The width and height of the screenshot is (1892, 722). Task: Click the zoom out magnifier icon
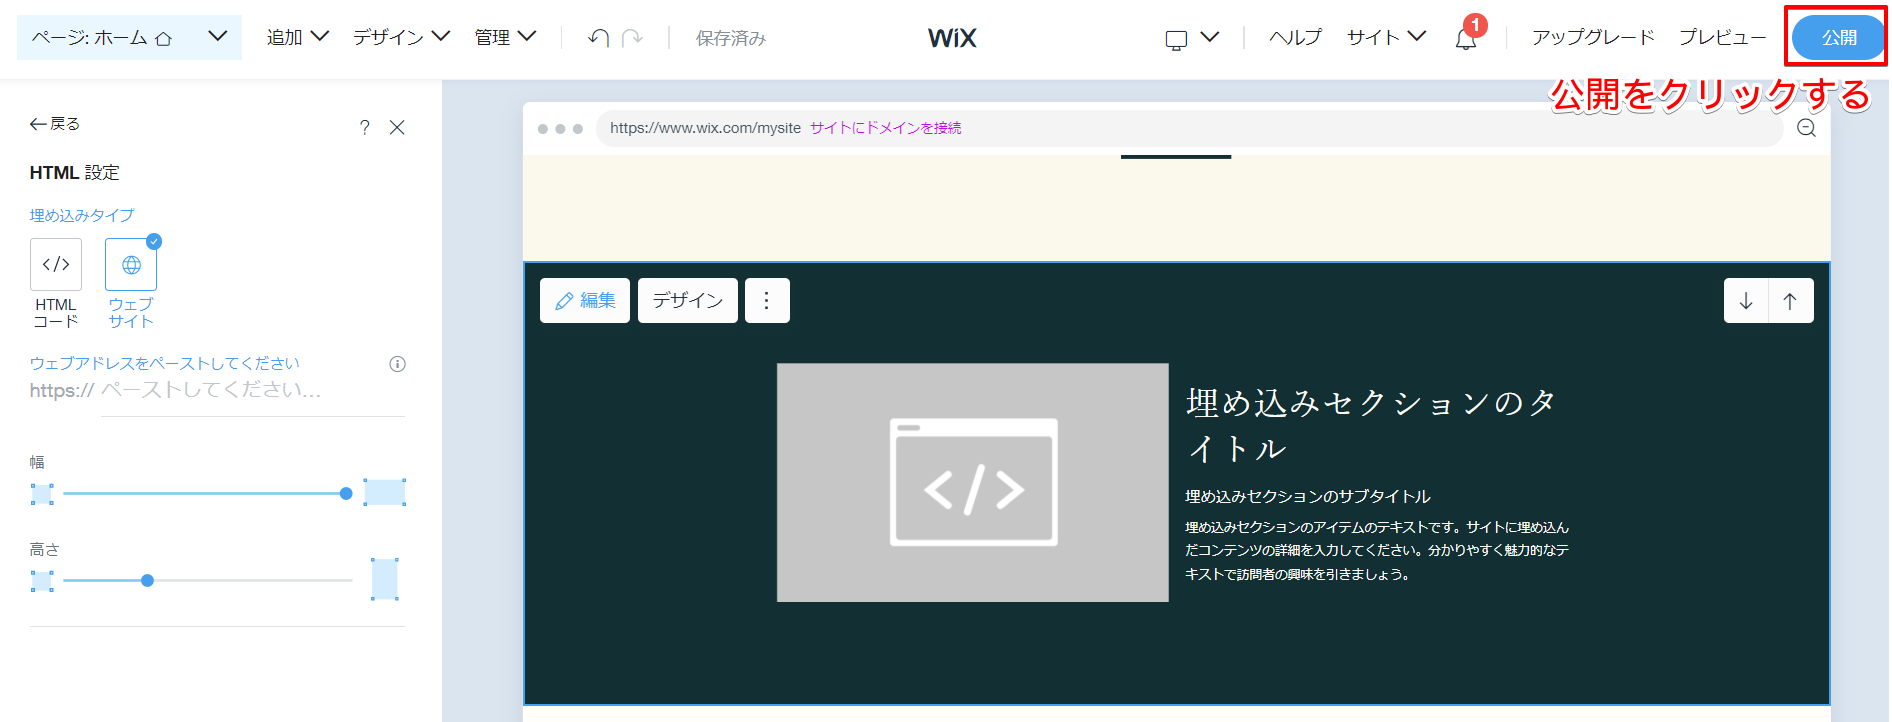[x=1806, y=128]
